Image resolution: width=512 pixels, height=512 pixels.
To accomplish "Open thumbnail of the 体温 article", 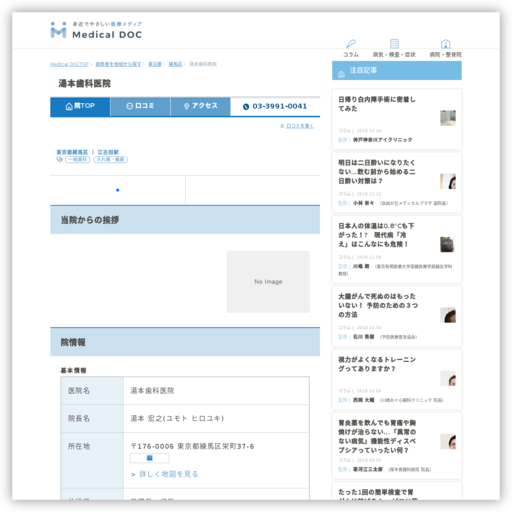I will click(x=448, y=245).
